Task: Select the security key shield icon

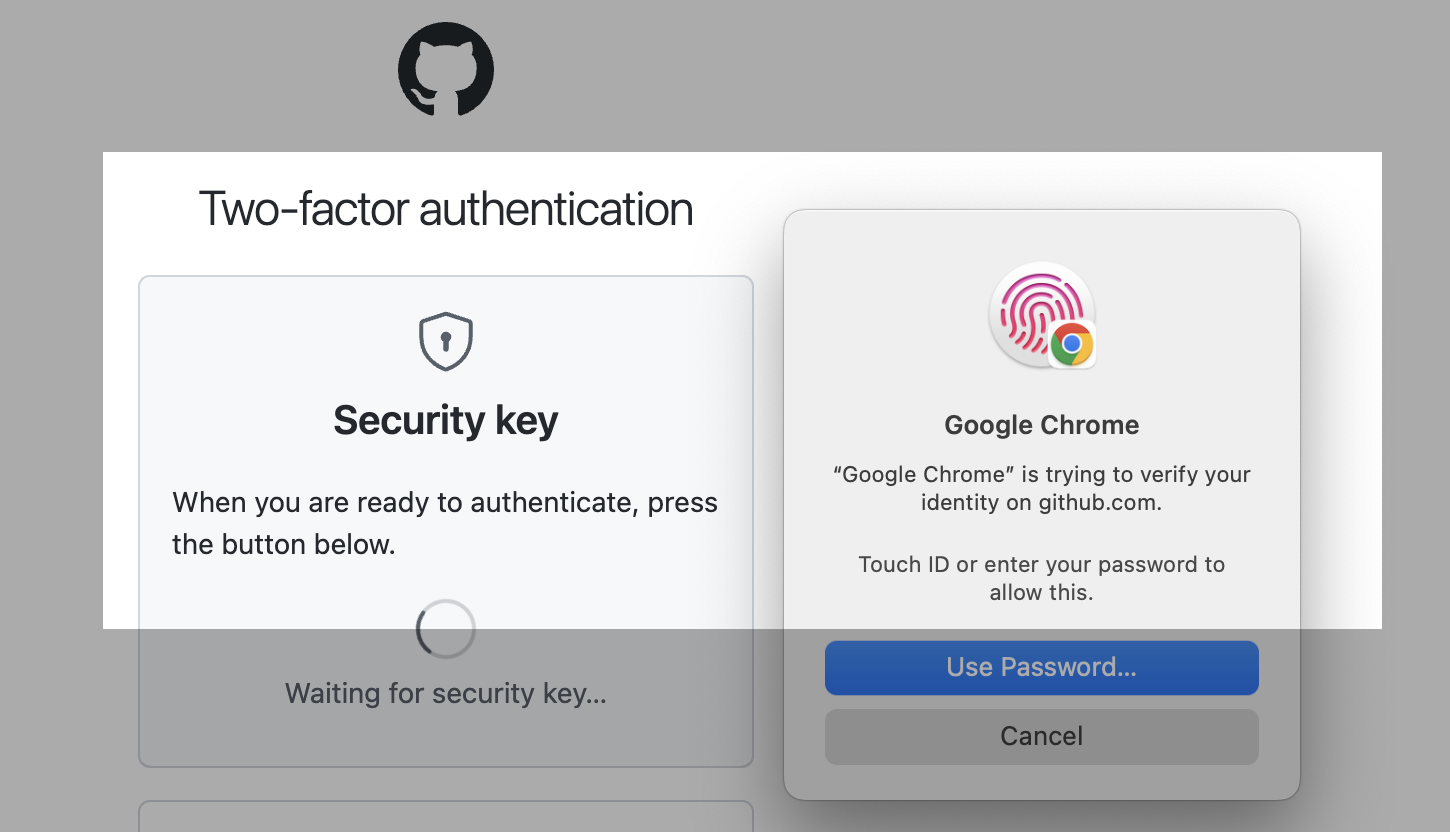Action: point(445,339)
